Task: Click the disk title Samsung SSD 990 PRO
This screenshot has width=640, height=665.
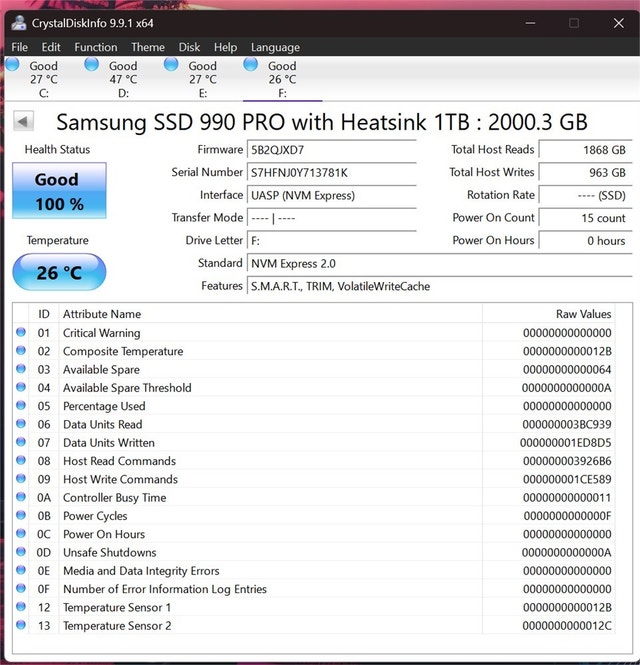Action: tap(322, 122)
